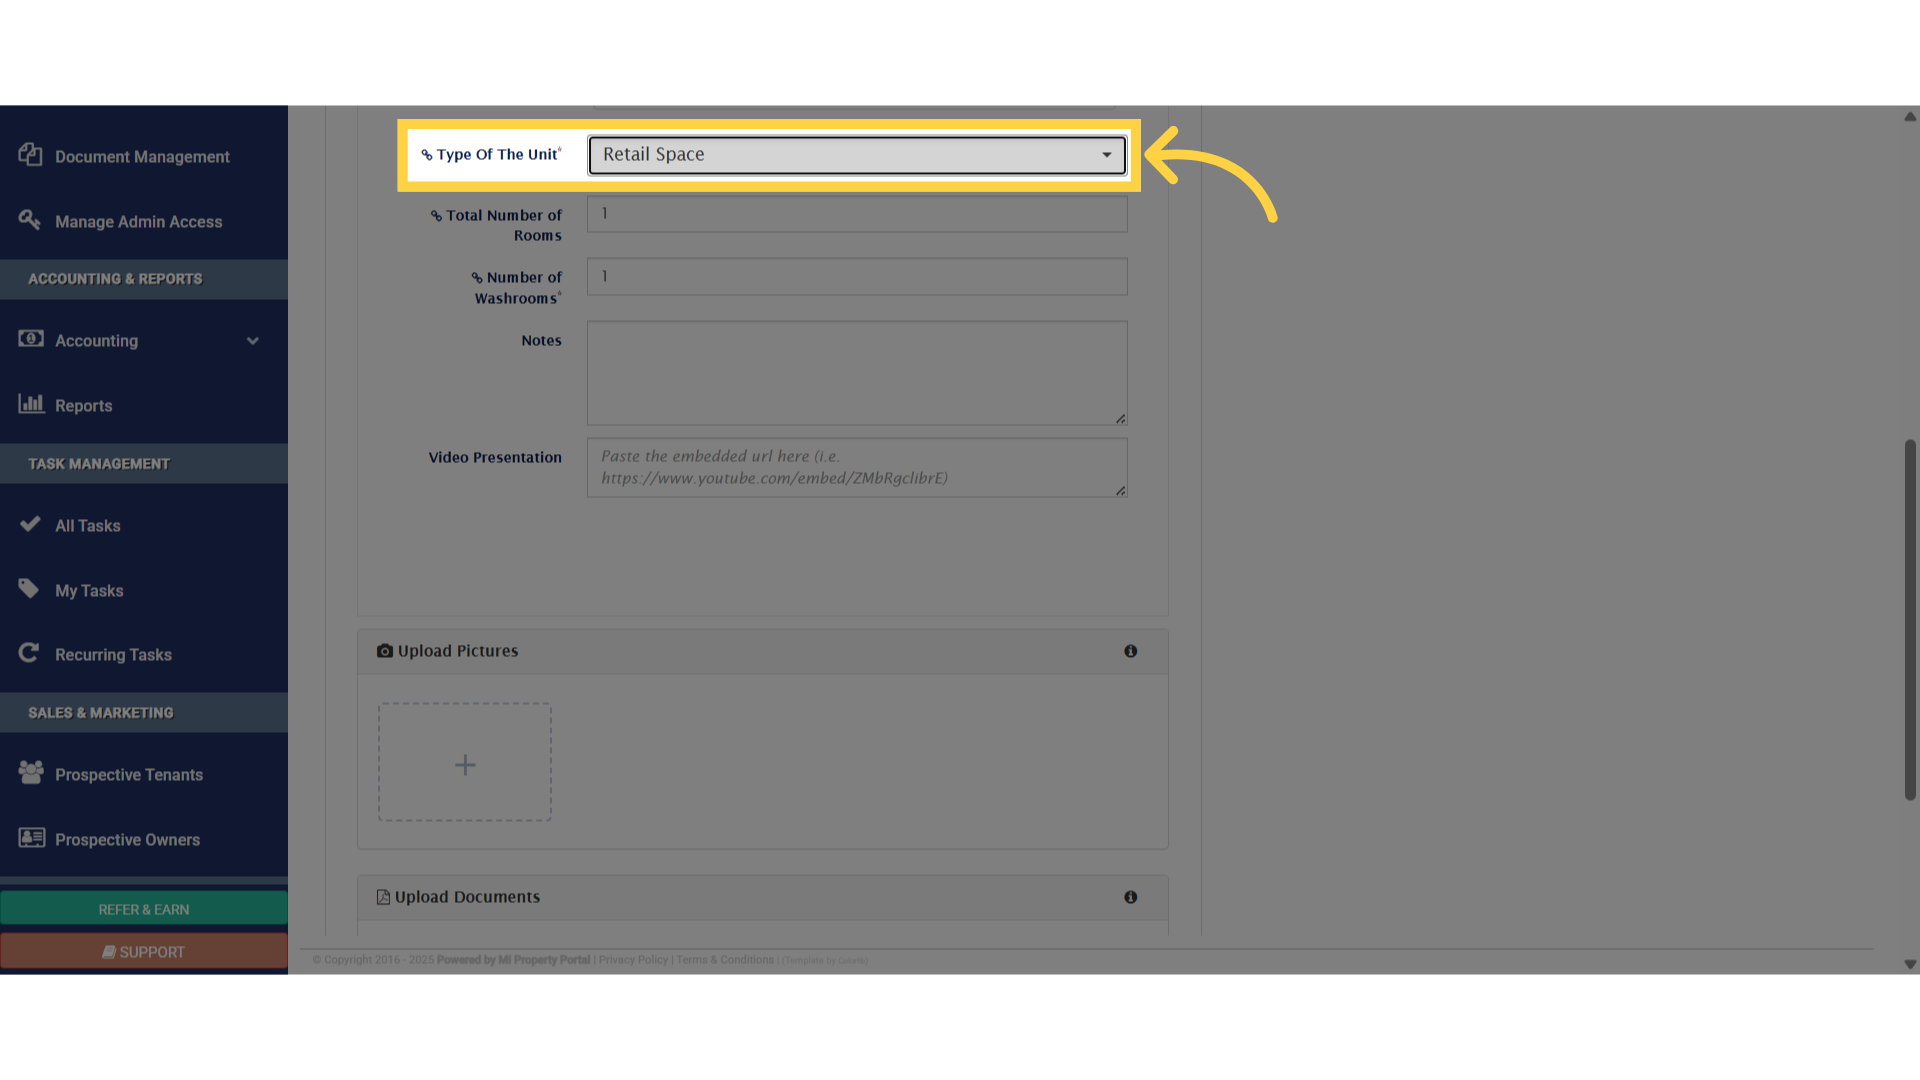Image resolution: width=1920 pixels, height=1080 pixels.
Task: Click the Prospective Tenants people icon
Action: [x=31, y=773]
